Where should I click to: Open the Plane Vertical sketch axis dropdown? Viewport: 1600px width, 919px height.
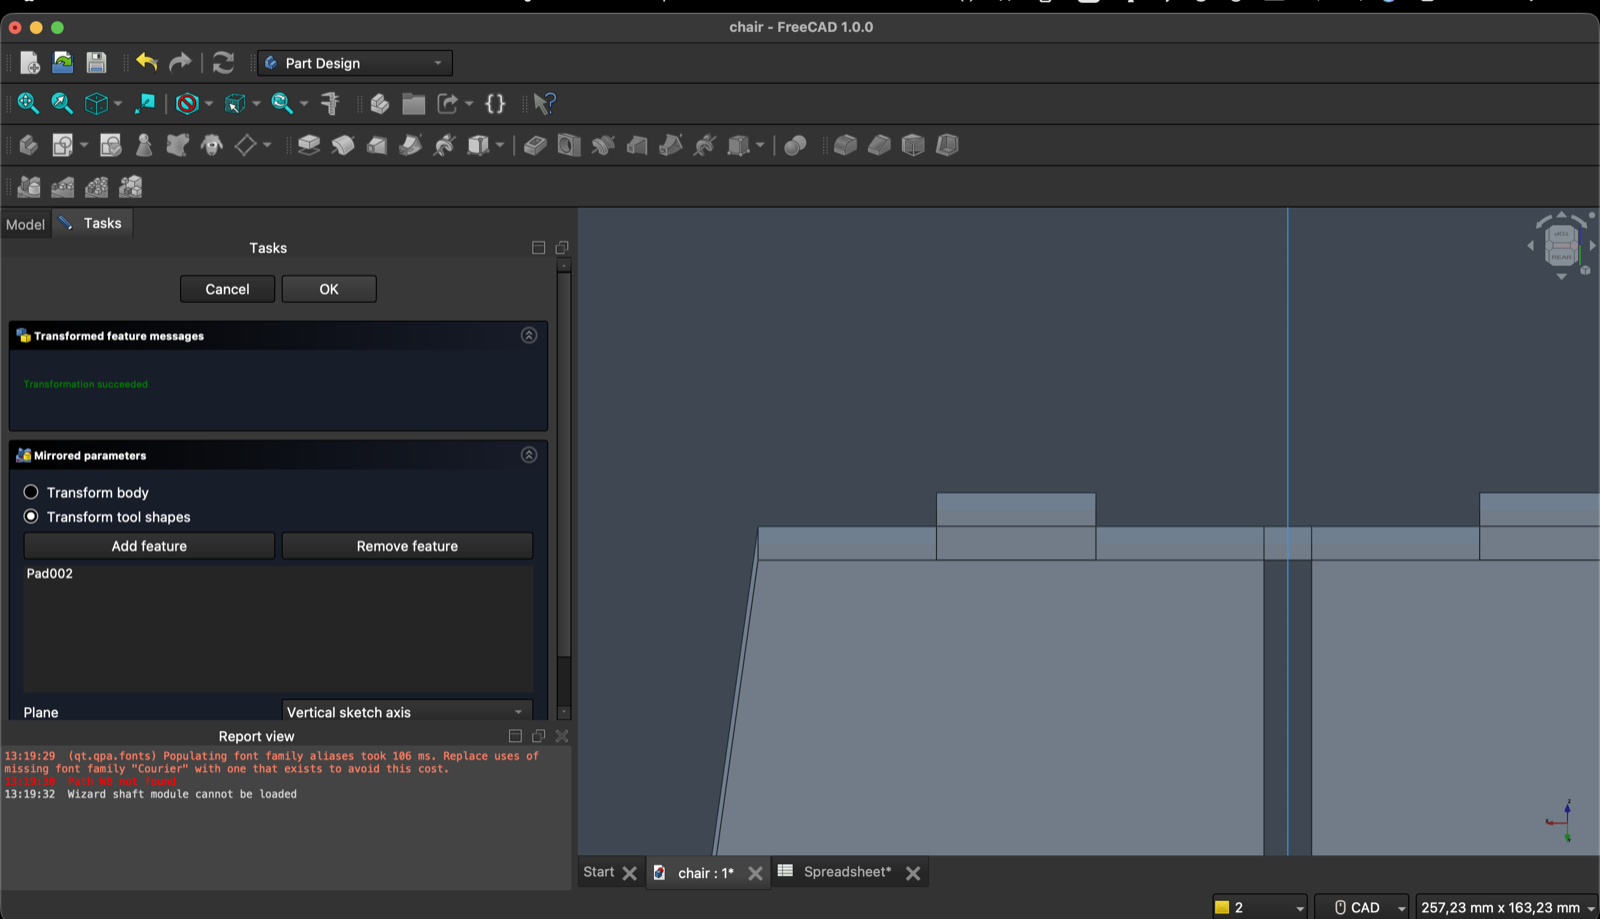pyautogui.click(x=407, y=712)
